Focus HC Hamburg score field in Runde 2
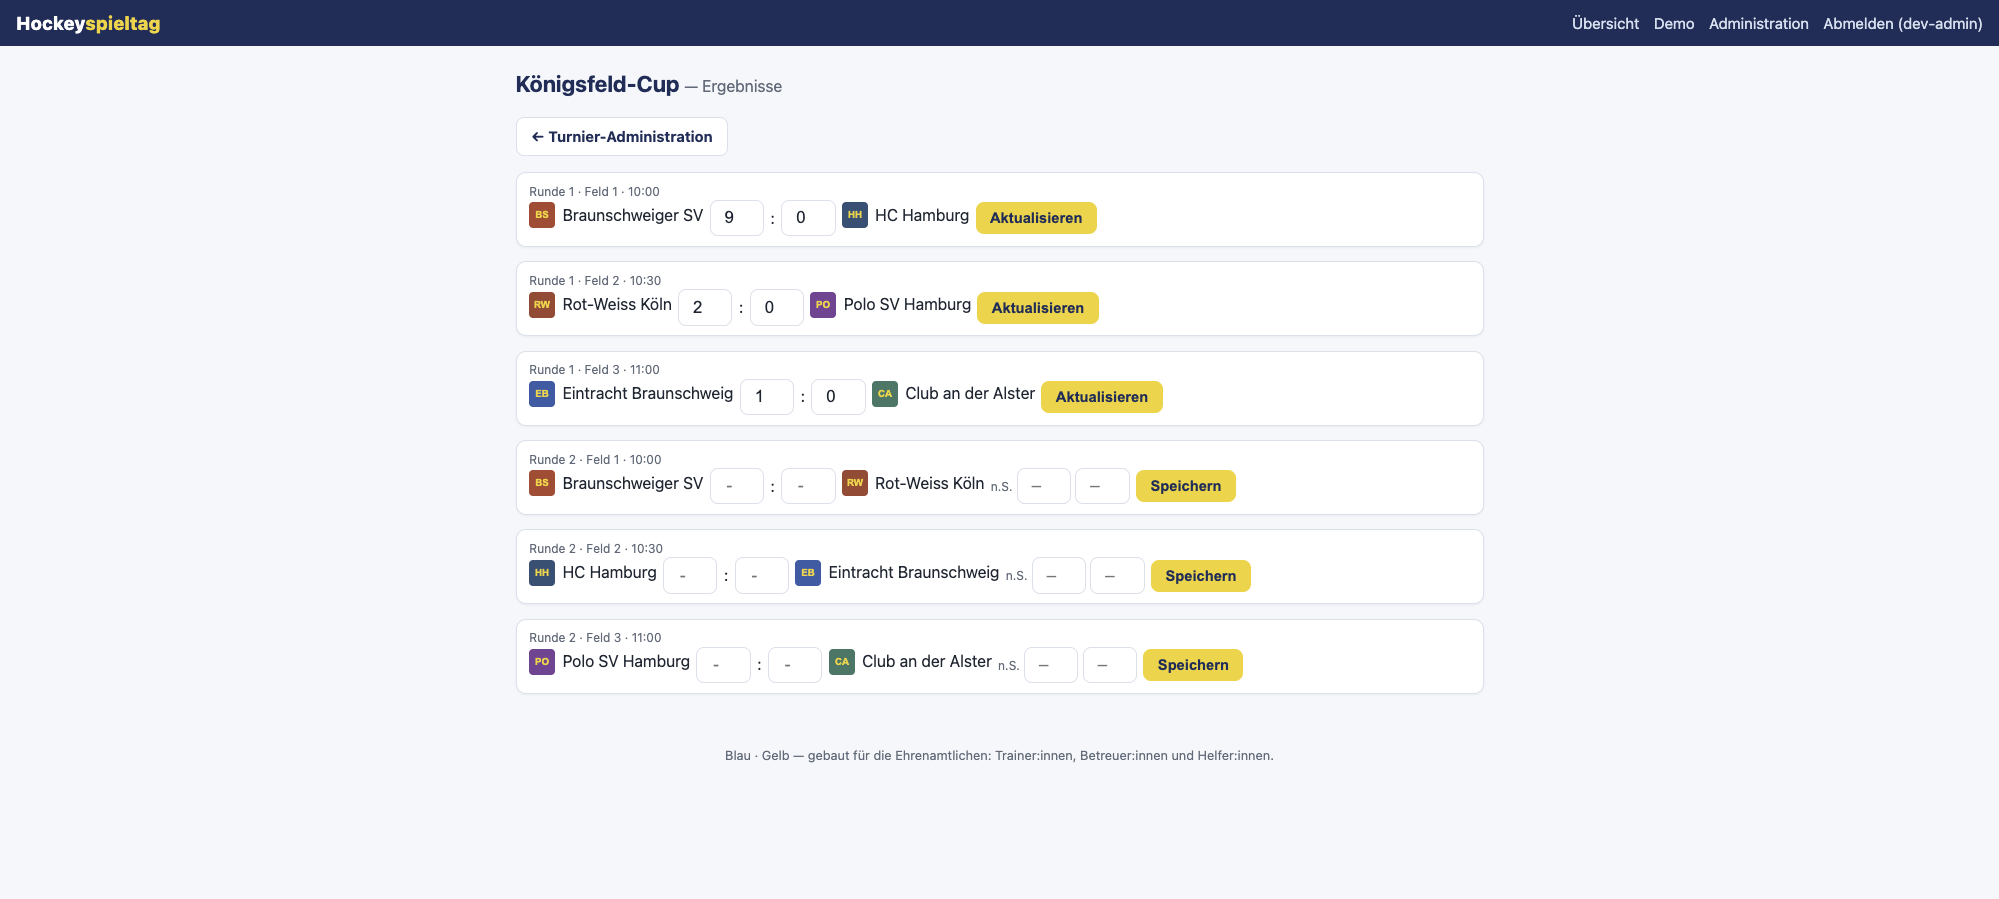This screenshot has width=1999, height=899. (x=690, y=575)
